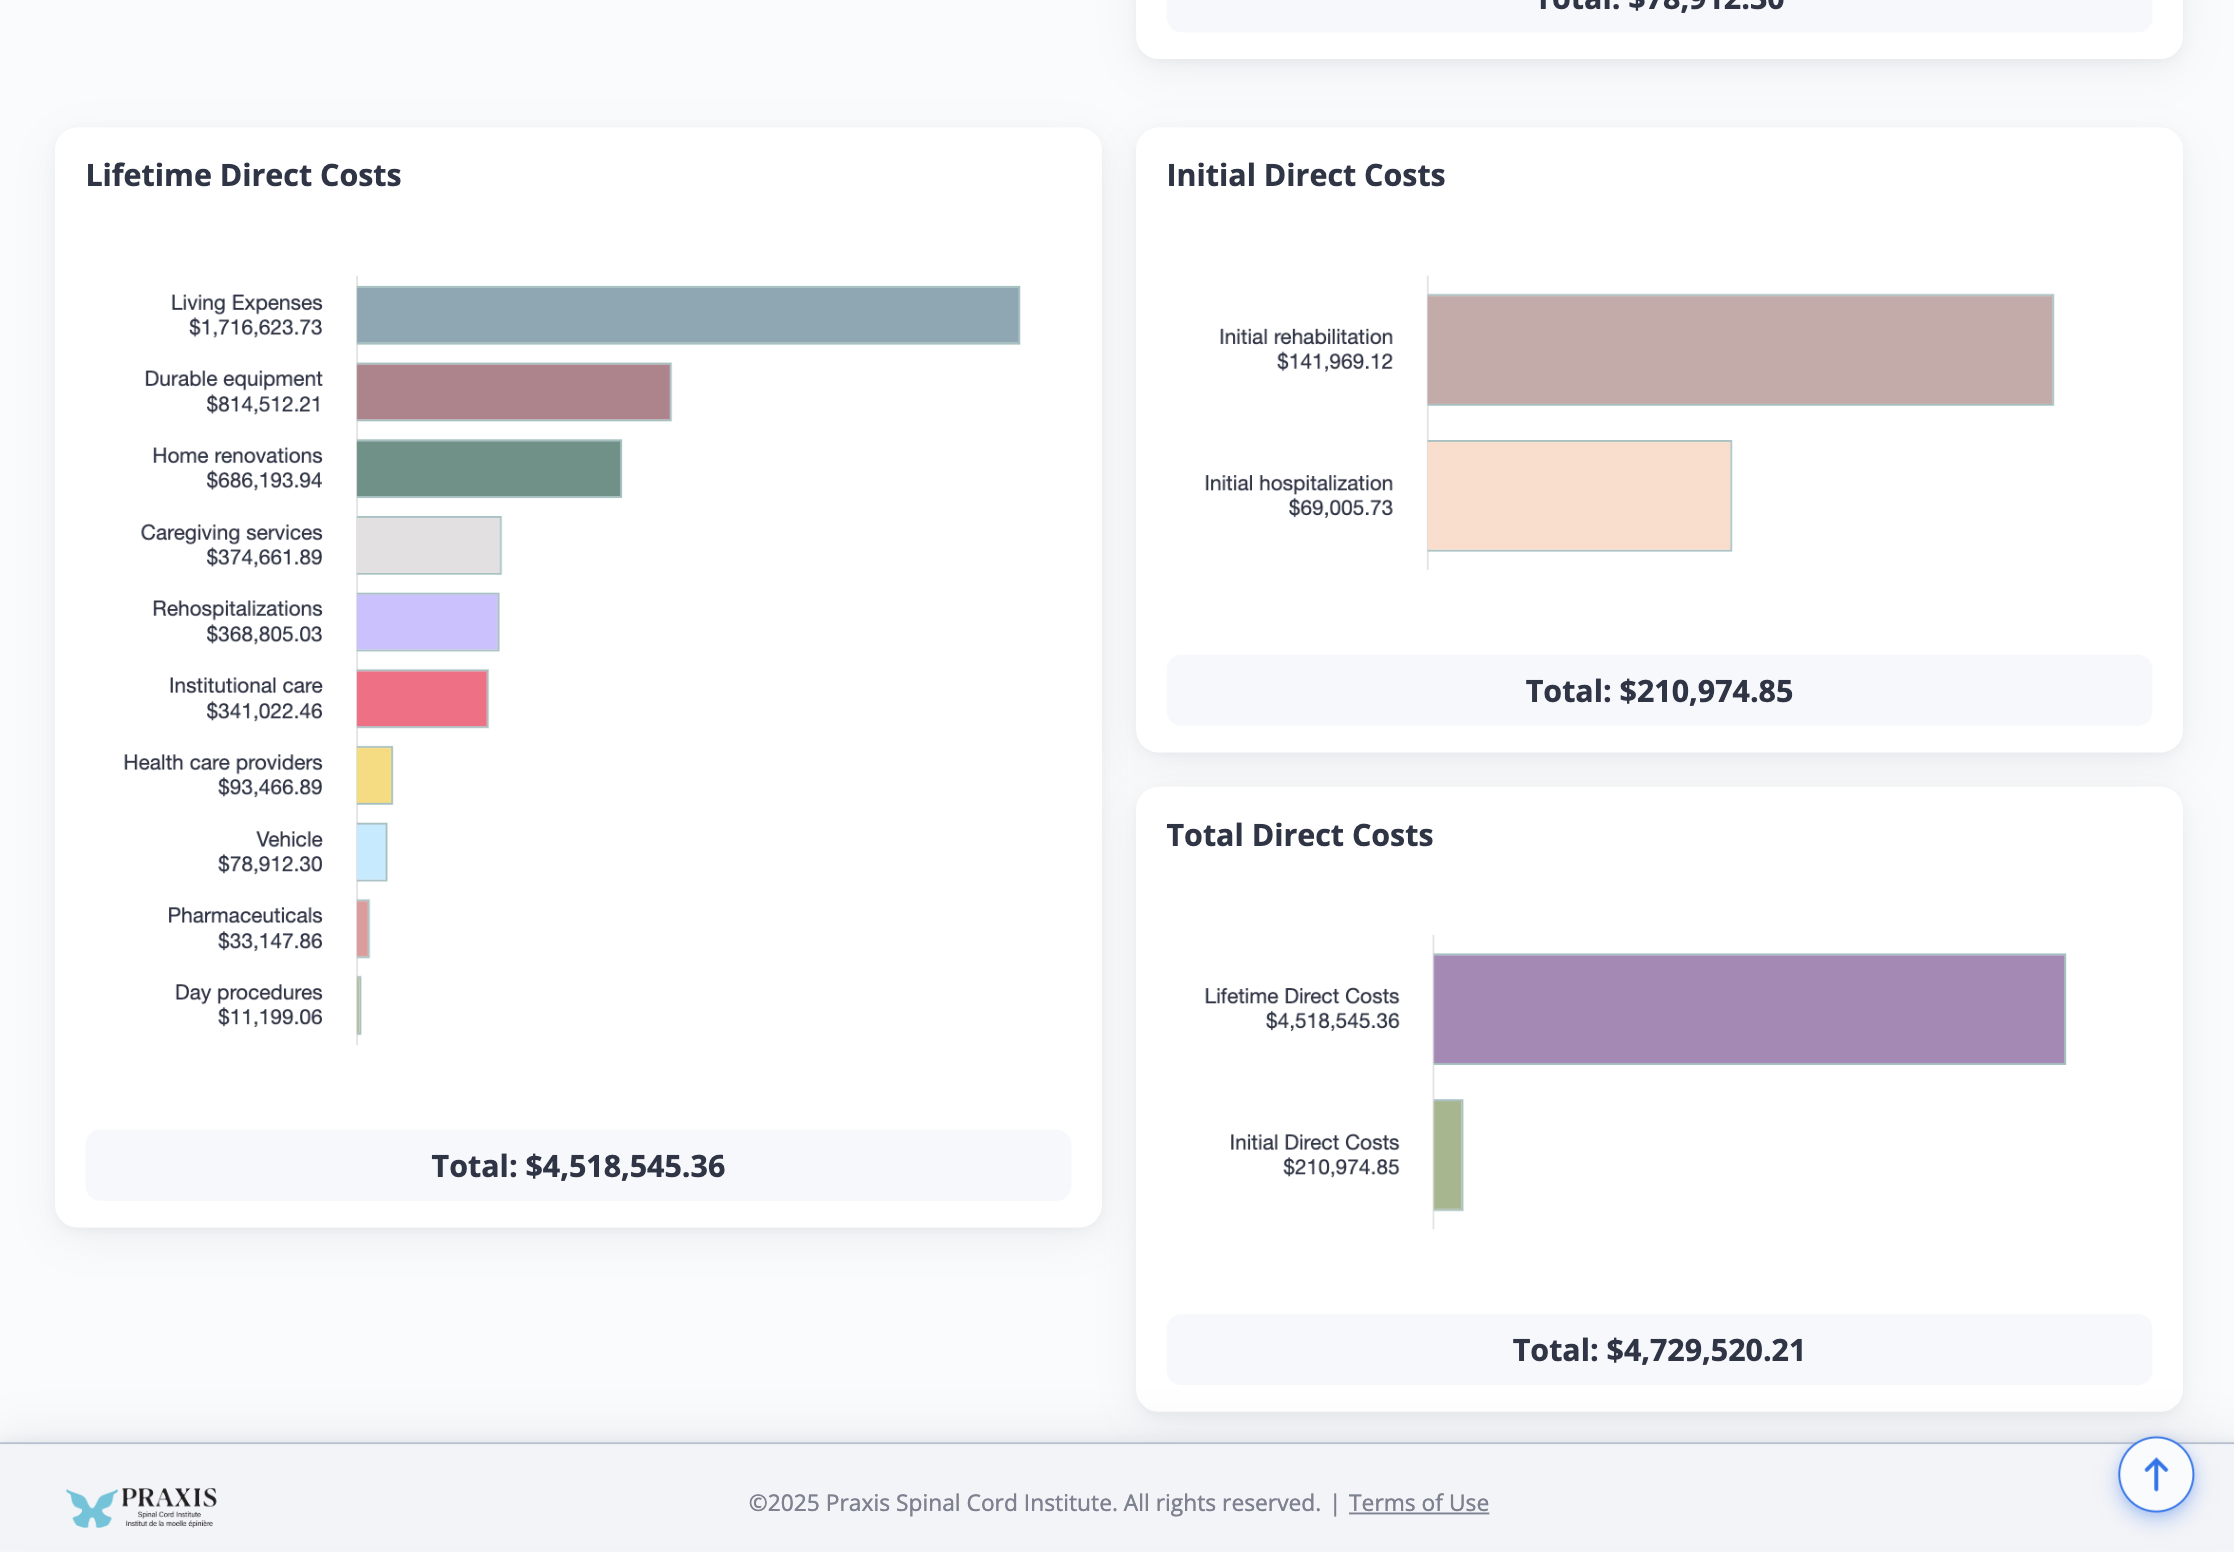Viewport: 2234px width, 1552px height.
Task: Click the Vehicle bar
Action: [x=372, y=852]
